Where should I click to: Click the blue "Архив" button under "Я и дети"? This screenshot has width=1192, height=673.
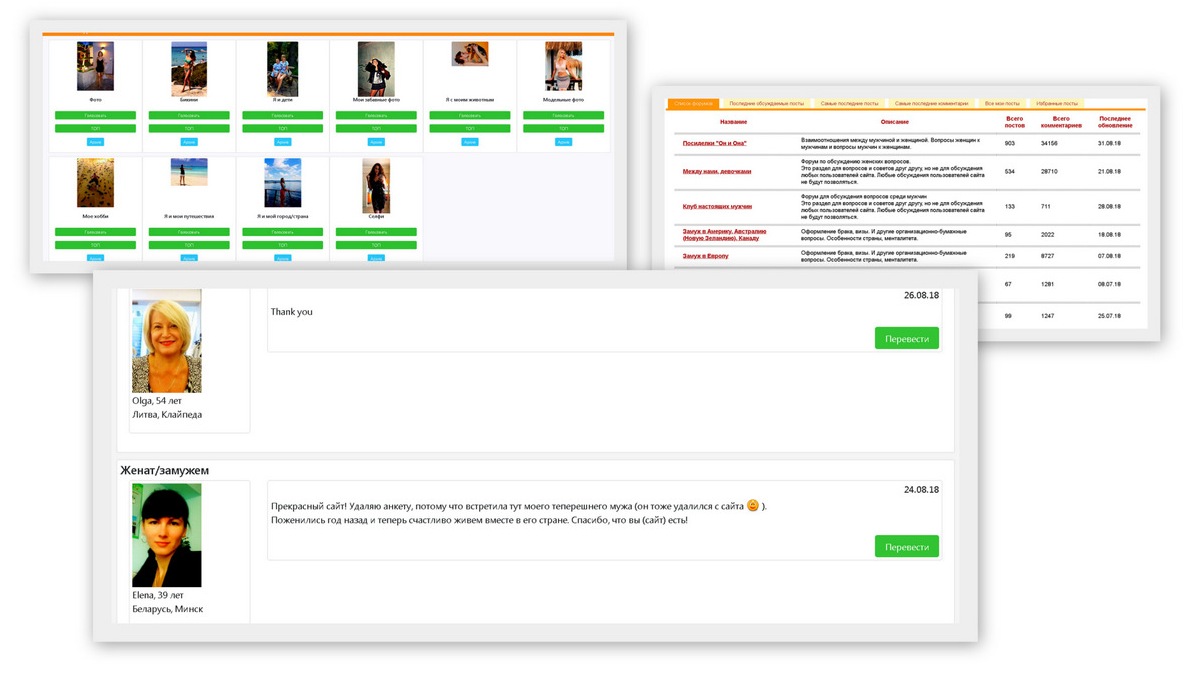coord(282,142)
